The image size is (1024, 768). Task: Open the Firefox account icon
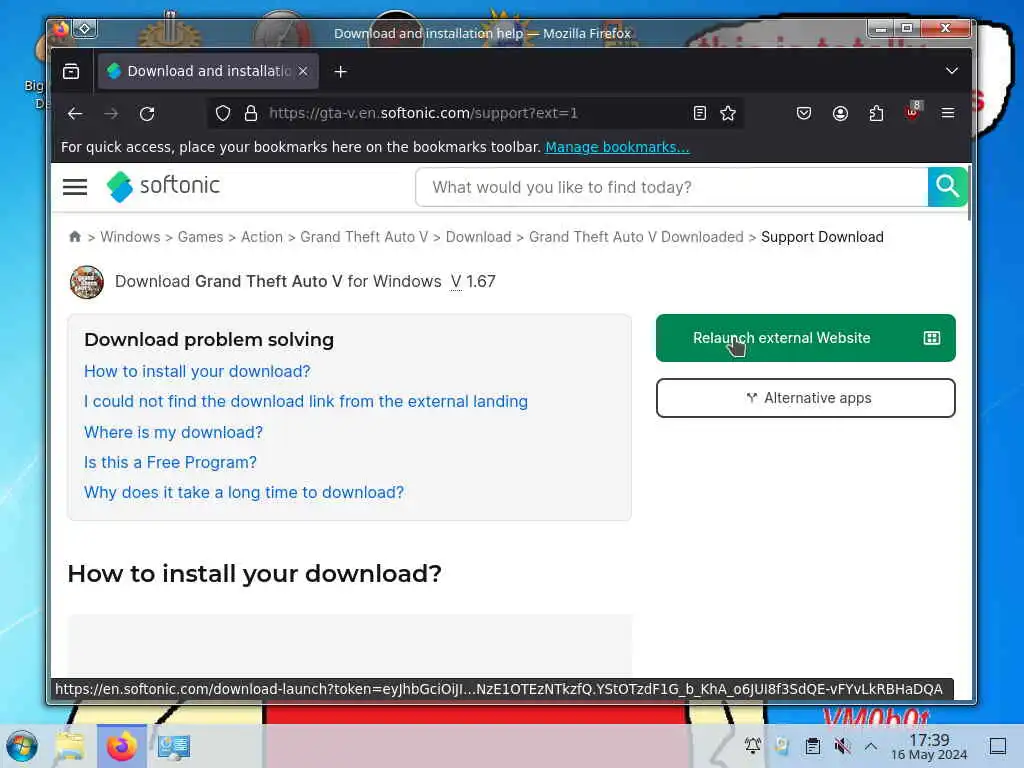click(x=840, y=114)
